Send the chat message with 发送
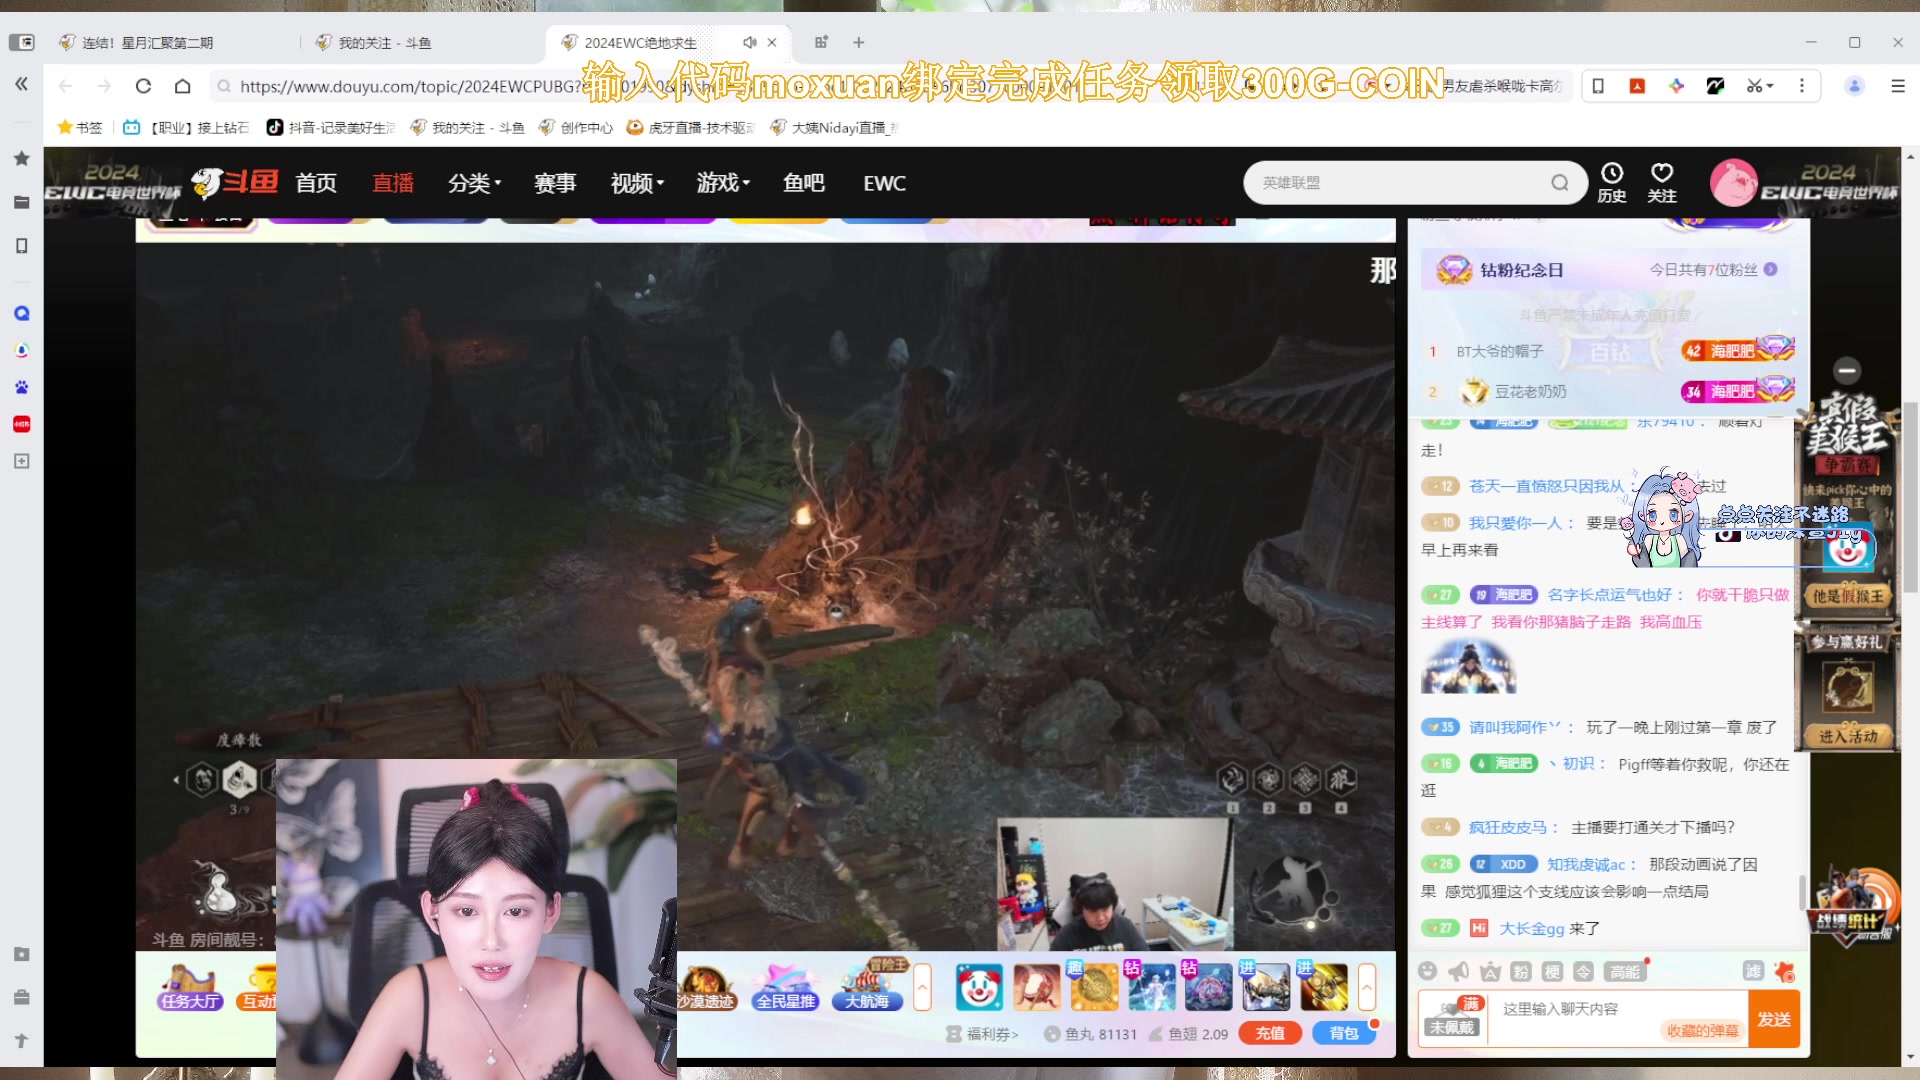 [x=1774, y=1019]
